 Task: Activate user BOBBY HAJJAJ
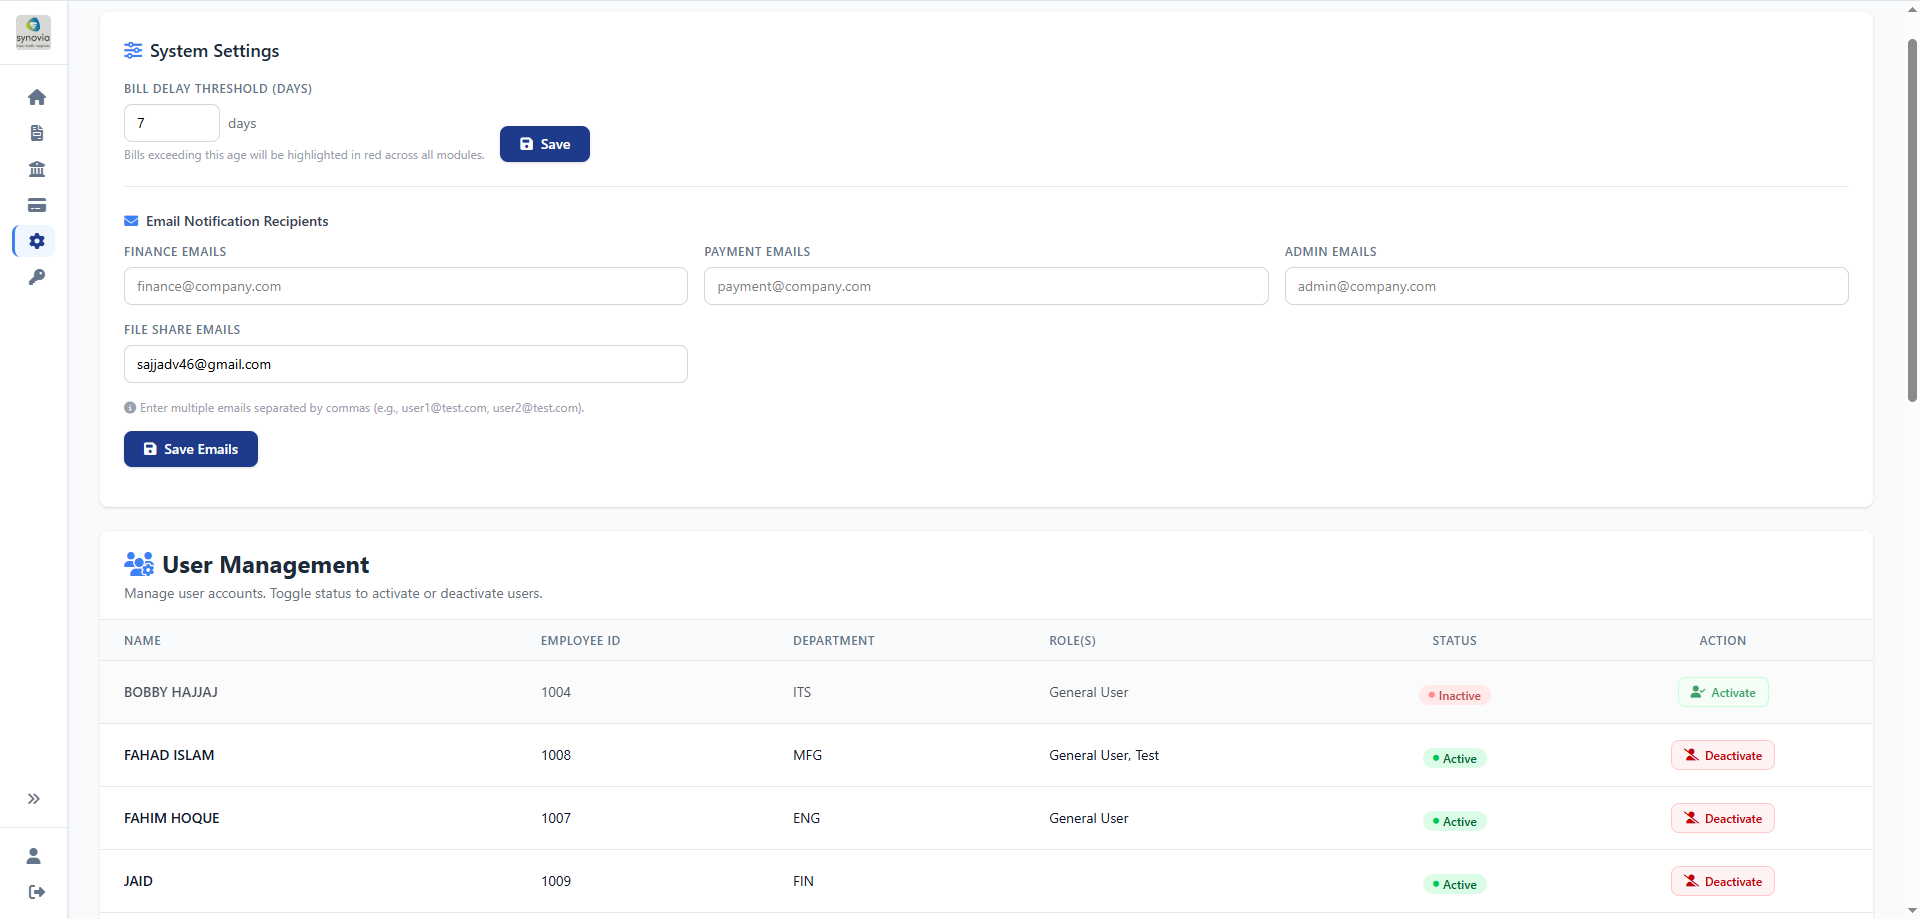1723,692
